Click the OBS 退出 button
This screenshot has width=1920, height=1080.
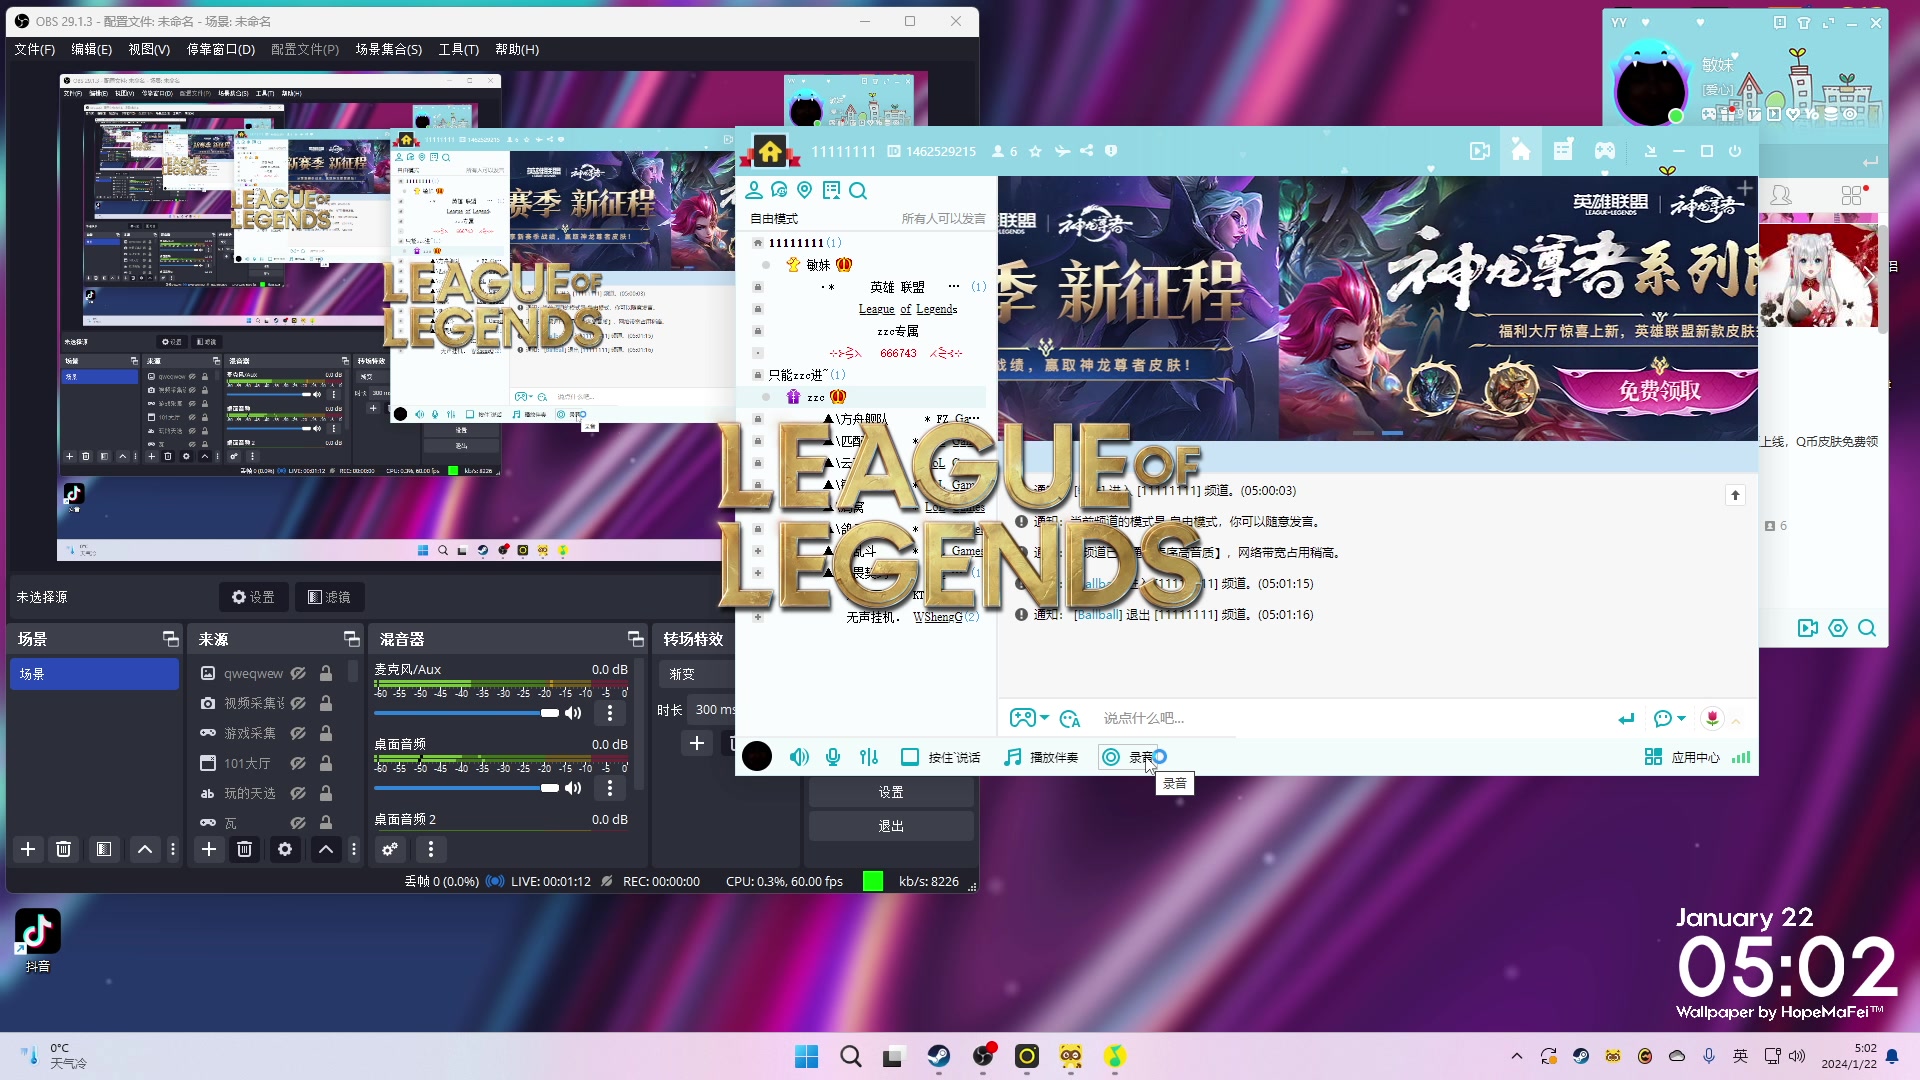coord(891,826)
